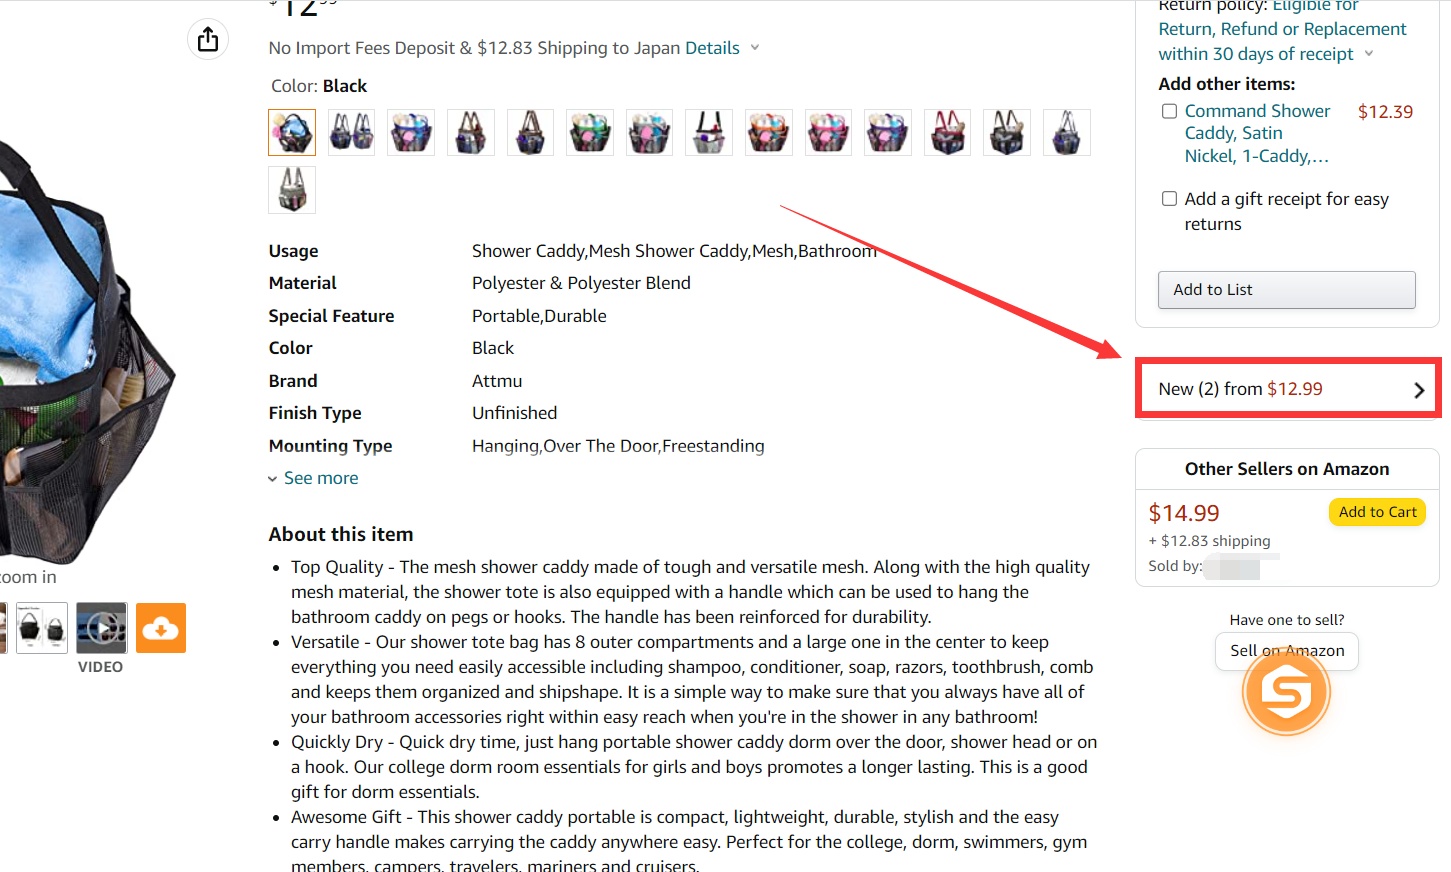The image size is (1451, 872).
Task: Select the first black color swatch
Action: pos(292,132)
